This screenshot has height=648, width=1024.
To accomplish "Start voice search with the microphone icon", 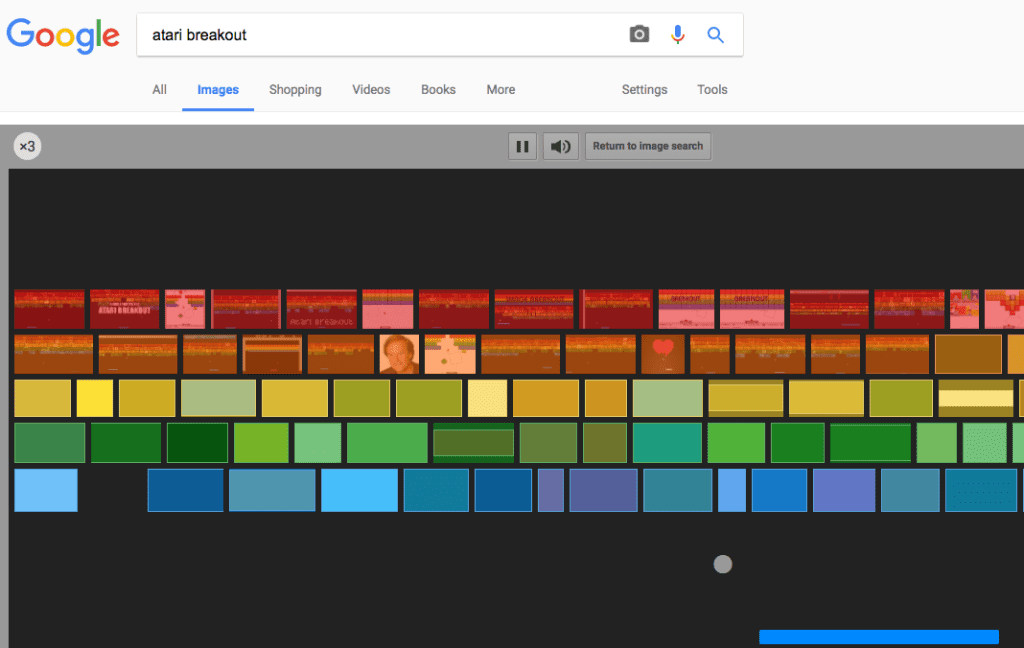I will 677,34.
